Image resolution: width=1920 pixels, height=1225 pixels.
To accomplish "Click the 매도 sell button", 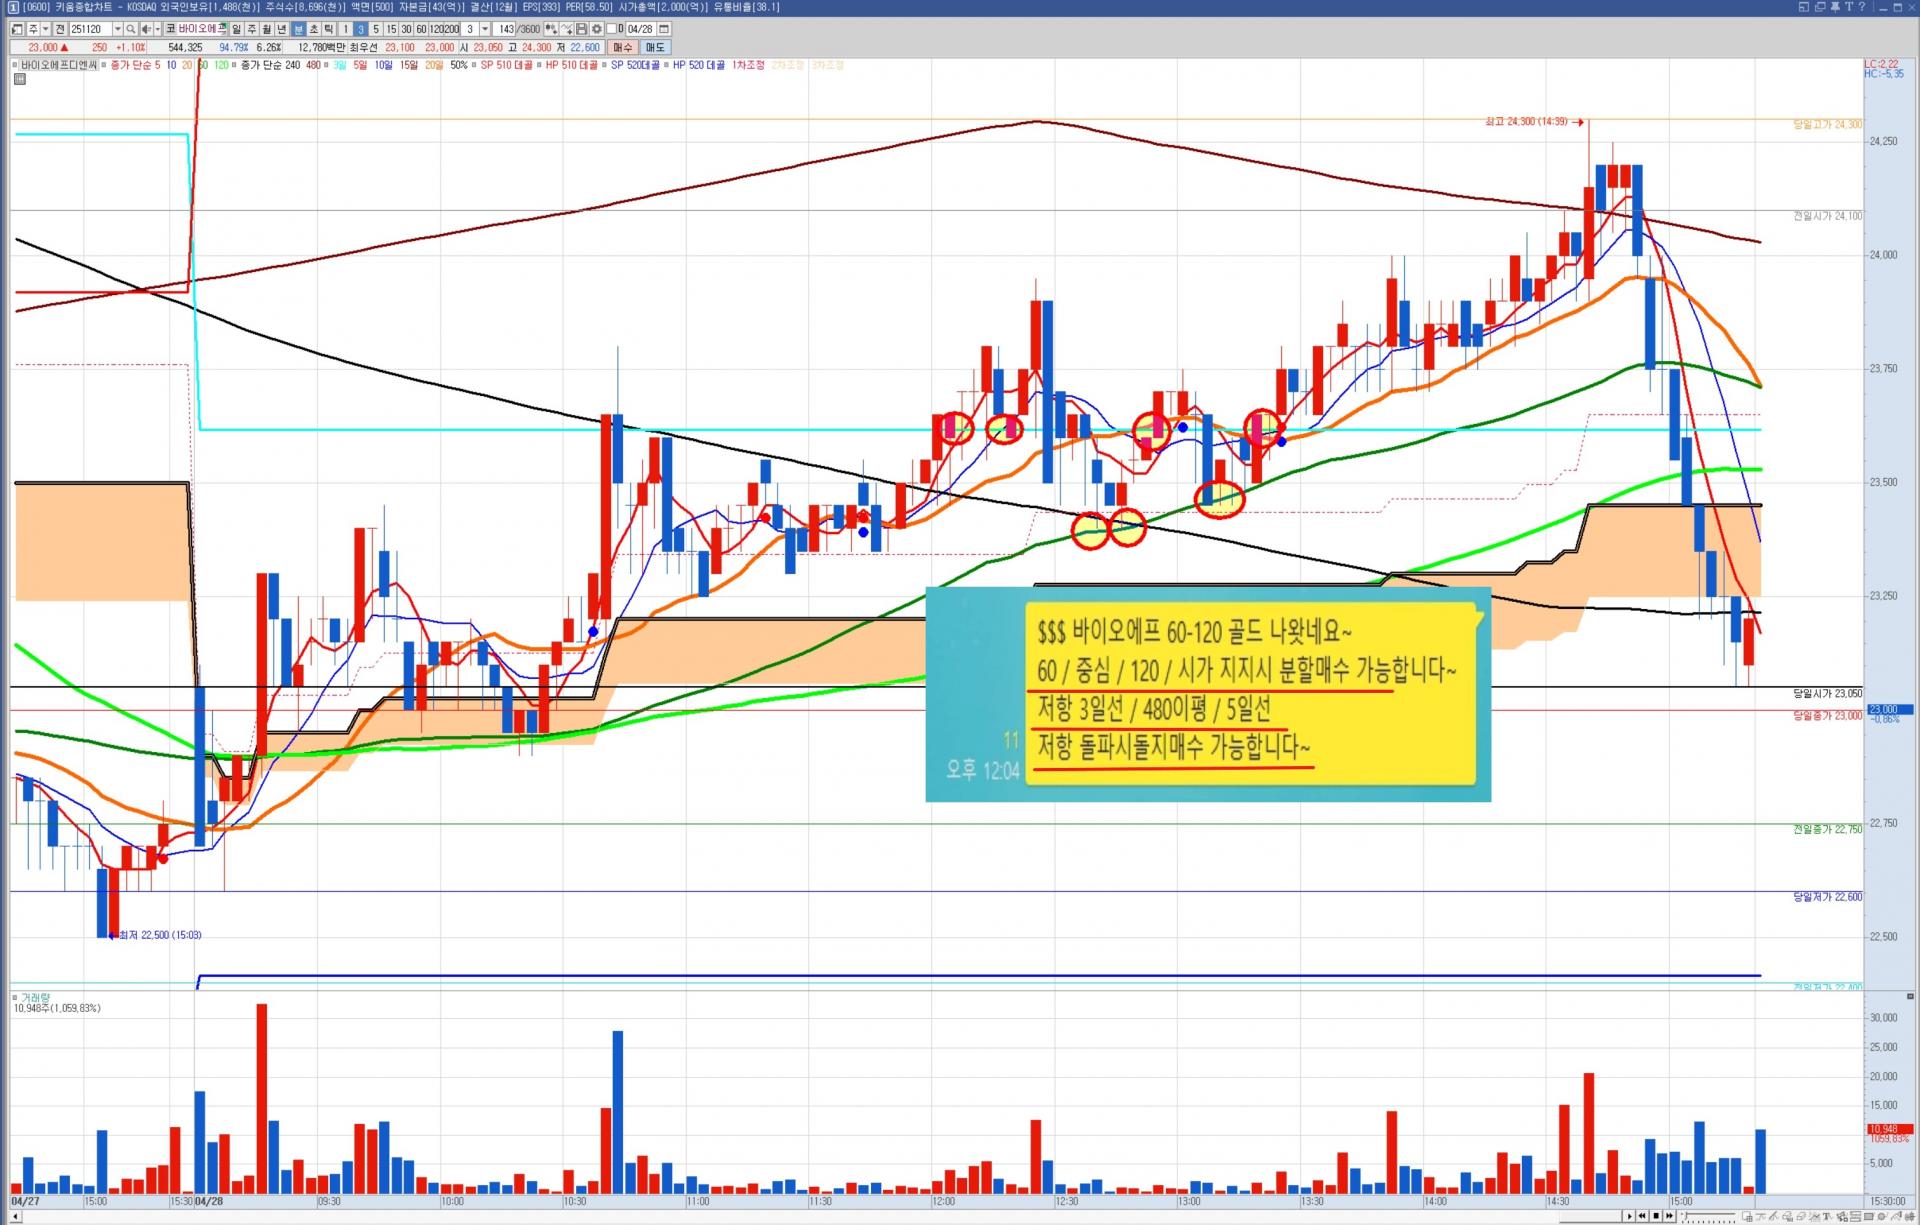I will 655,47.
